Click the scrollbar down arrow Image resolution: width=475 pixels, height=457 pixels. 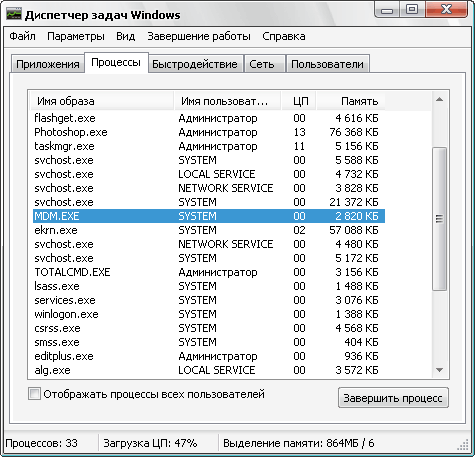439,370
